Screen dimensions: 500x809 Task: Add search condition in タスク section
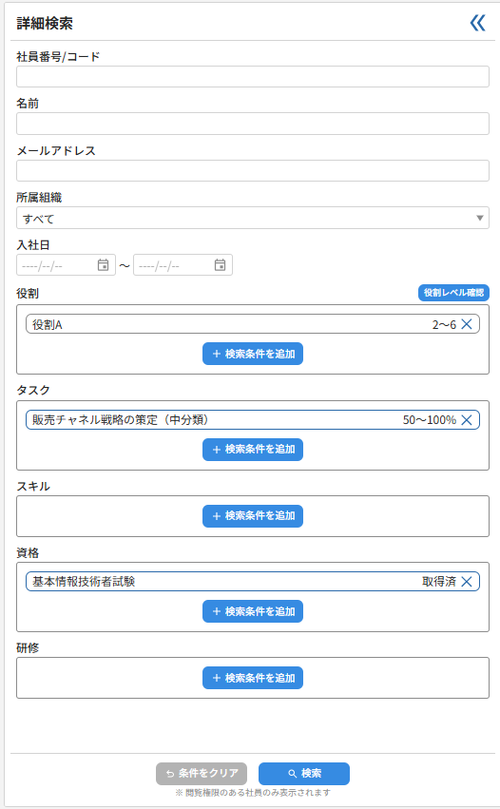click(253, 449)
